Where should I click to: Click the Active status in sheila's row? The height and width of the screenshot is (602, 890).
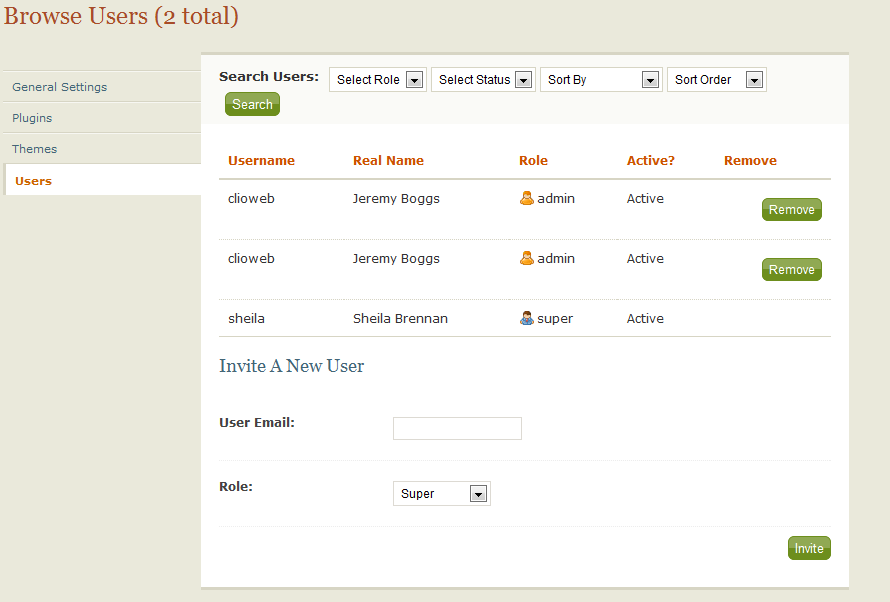click(645, 318)
